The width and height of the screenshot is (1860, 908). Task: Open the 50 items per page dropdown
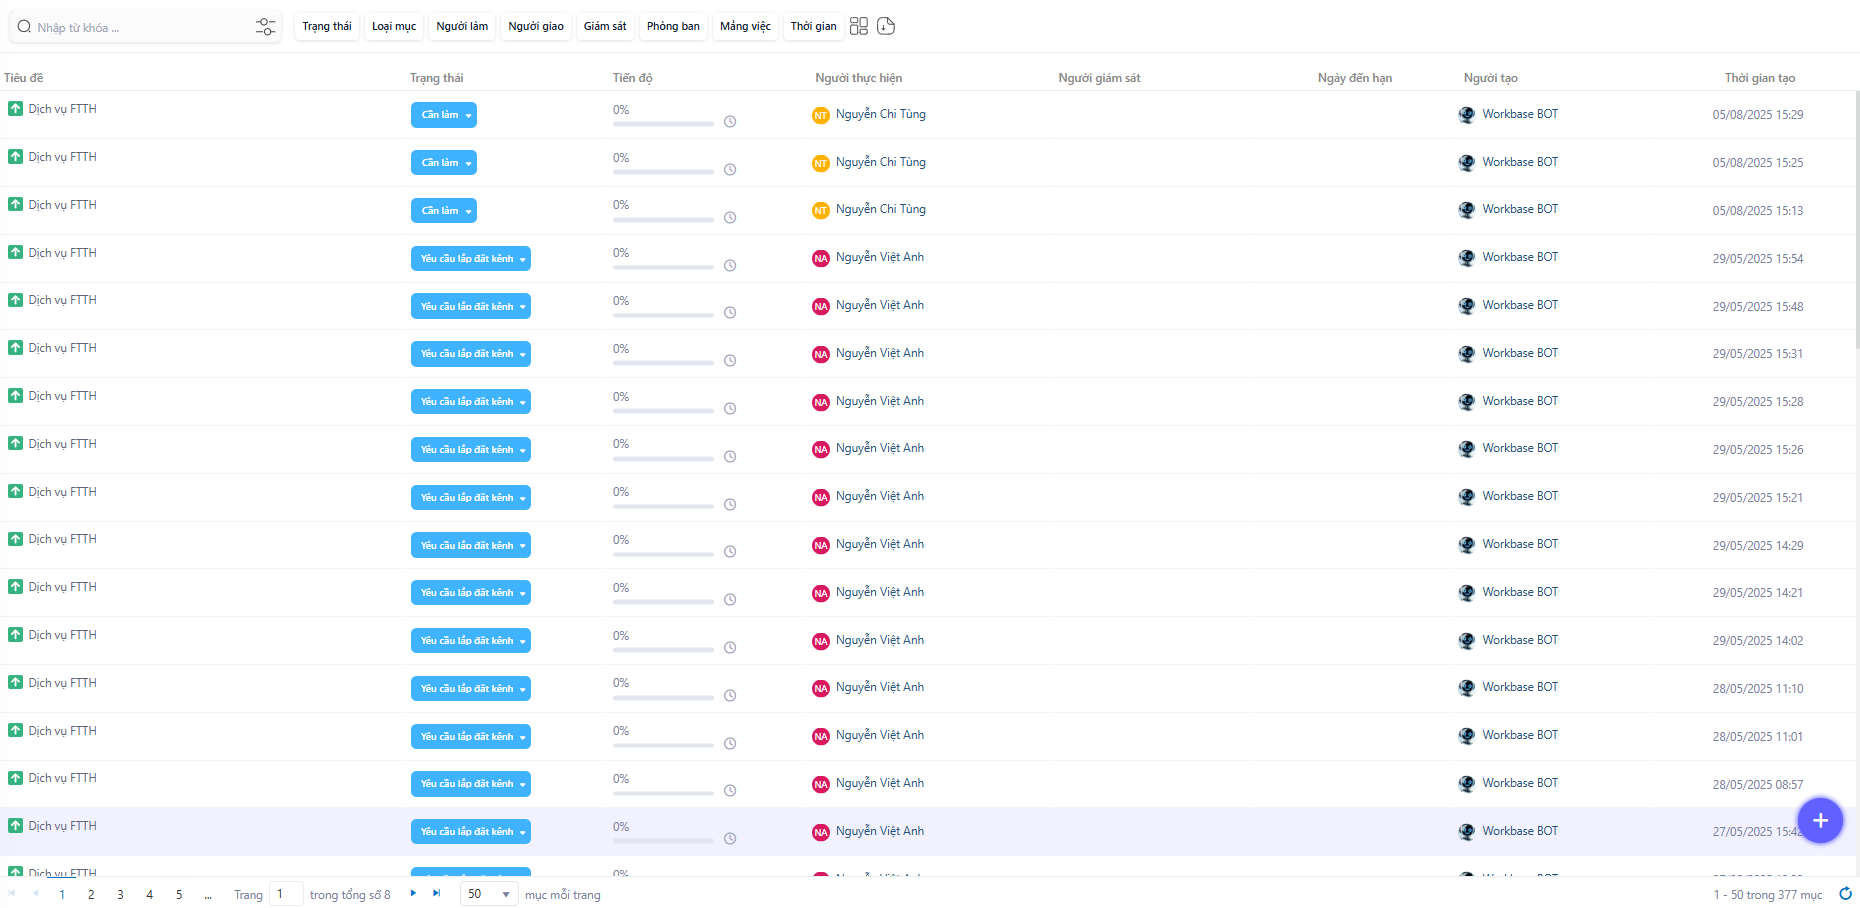click(x=489, y=894)
